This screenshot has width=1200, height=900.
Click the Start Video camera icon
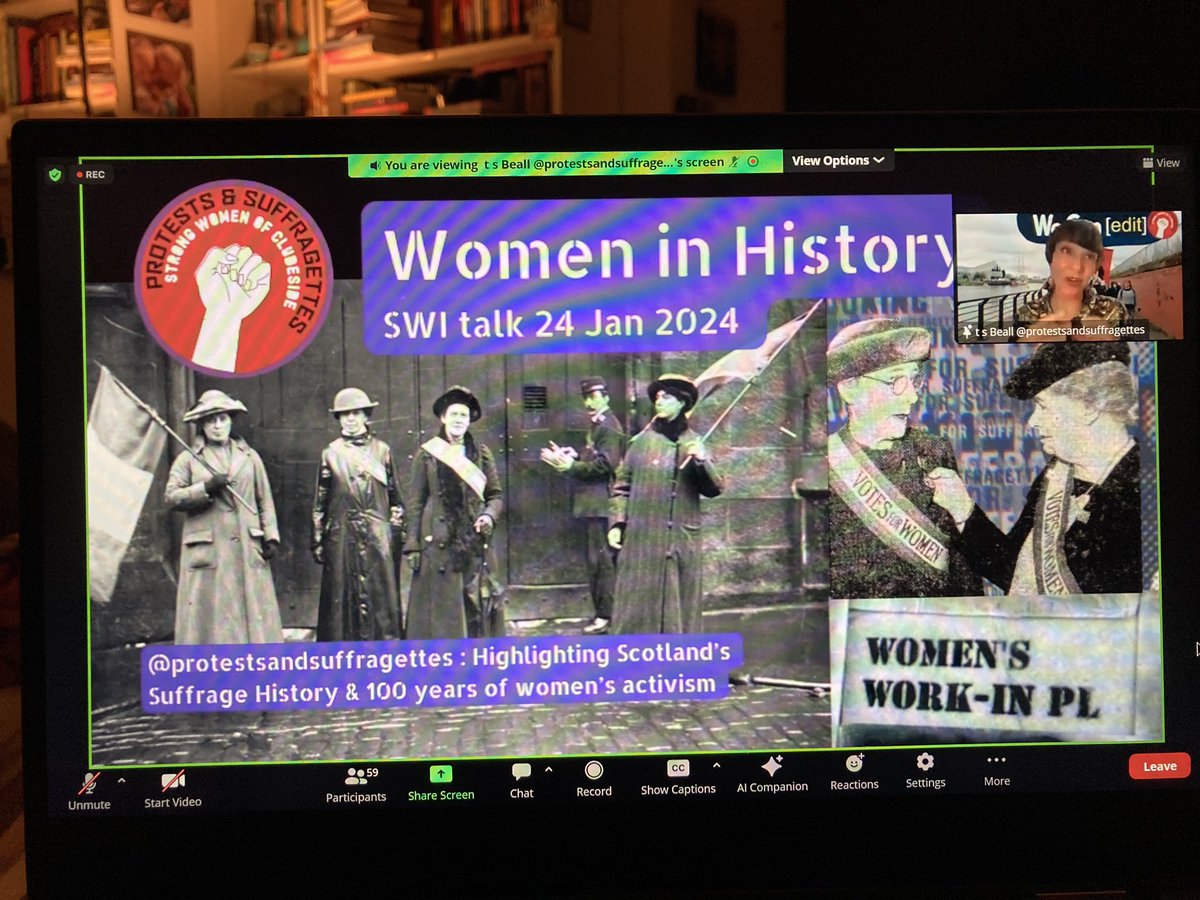pyautogui.click(x=173, y=781)
